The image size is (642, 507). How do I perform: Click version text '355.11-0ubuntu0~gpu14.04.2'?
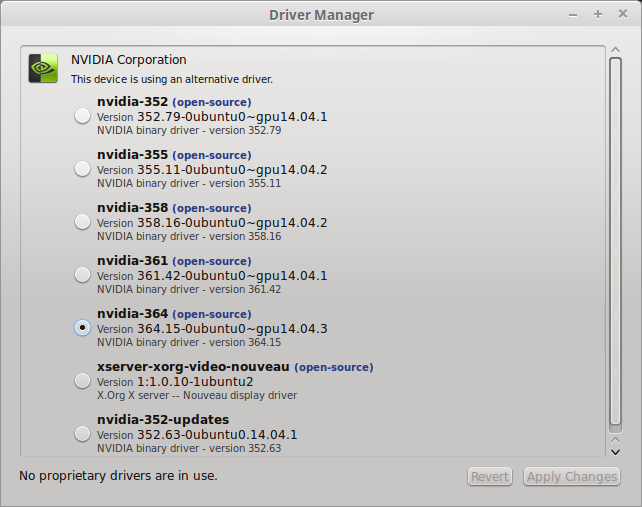[x=232, y=170]
